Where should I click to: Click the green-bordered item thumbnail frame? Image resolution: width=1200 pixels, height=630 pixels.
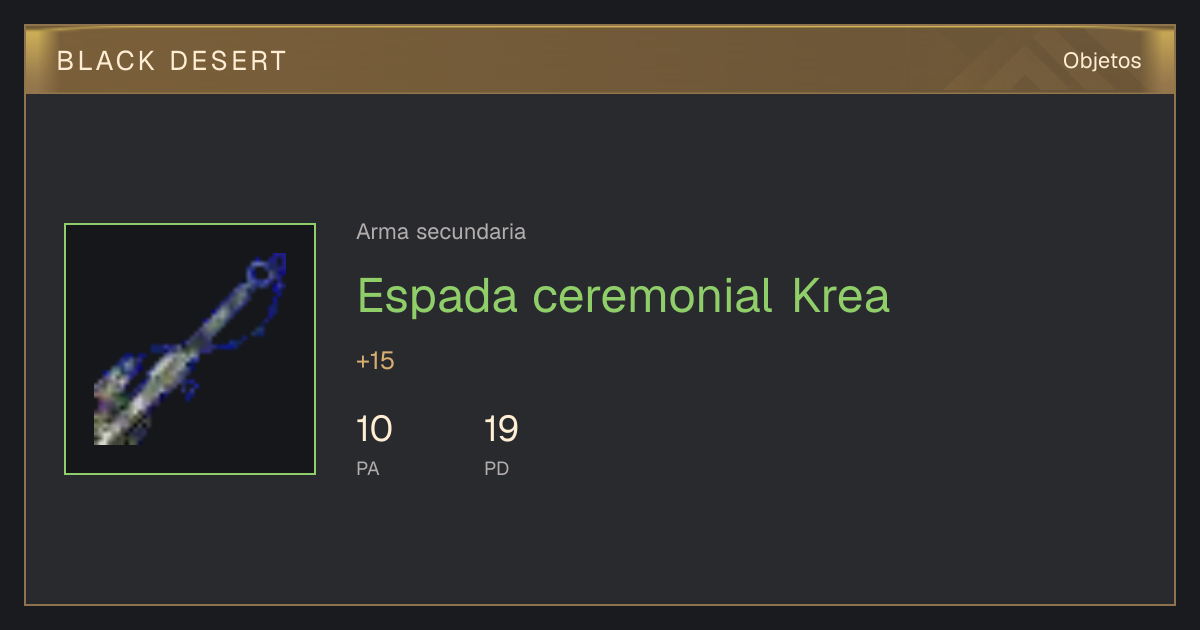(190, 349)
